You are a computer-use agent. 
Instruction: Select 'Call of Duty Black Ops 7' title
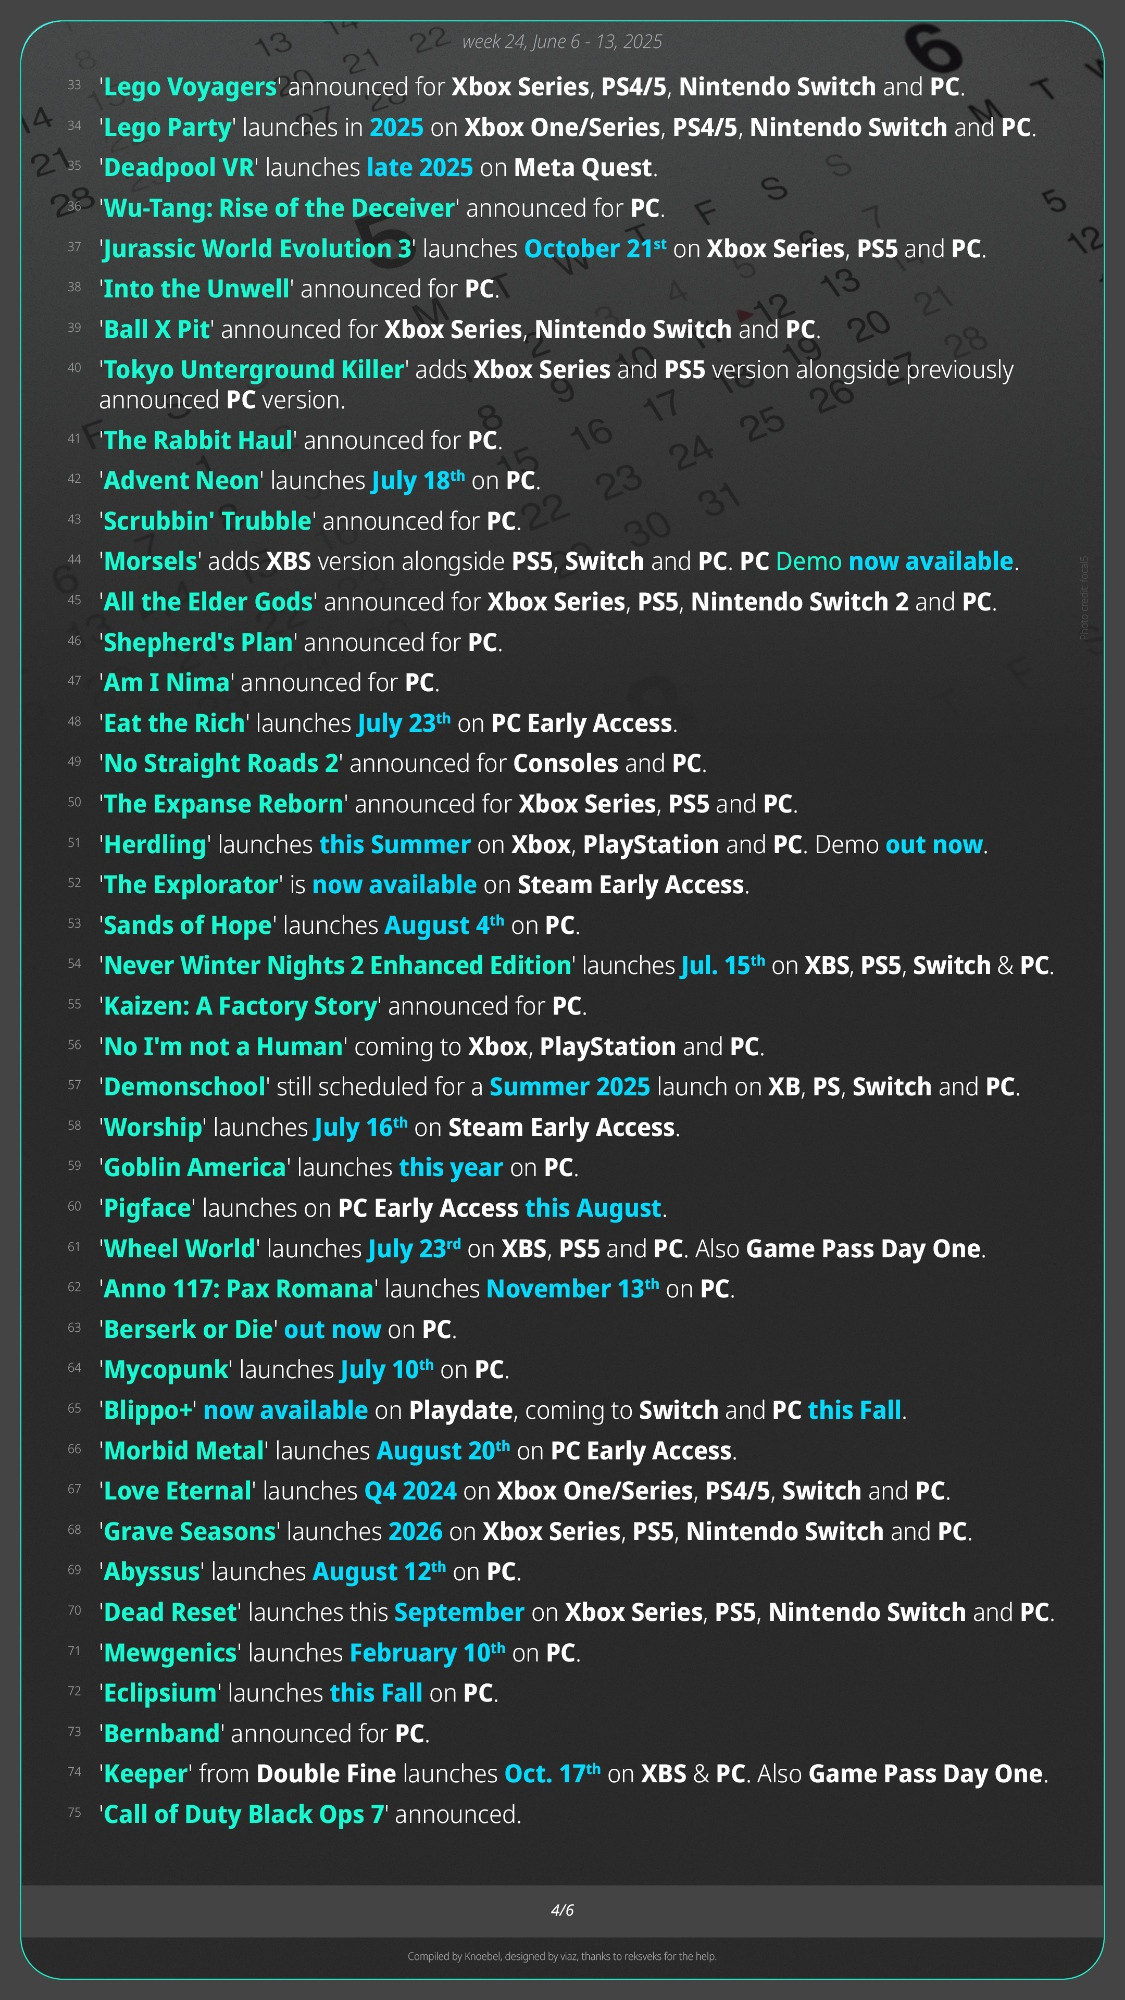pyautogui.click(x=244, y=1815)
